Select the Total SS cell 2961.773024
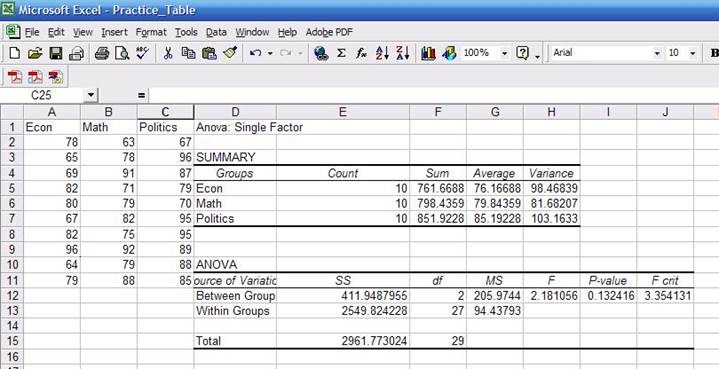This screenshot has width=719, height=369. [343, 341]
